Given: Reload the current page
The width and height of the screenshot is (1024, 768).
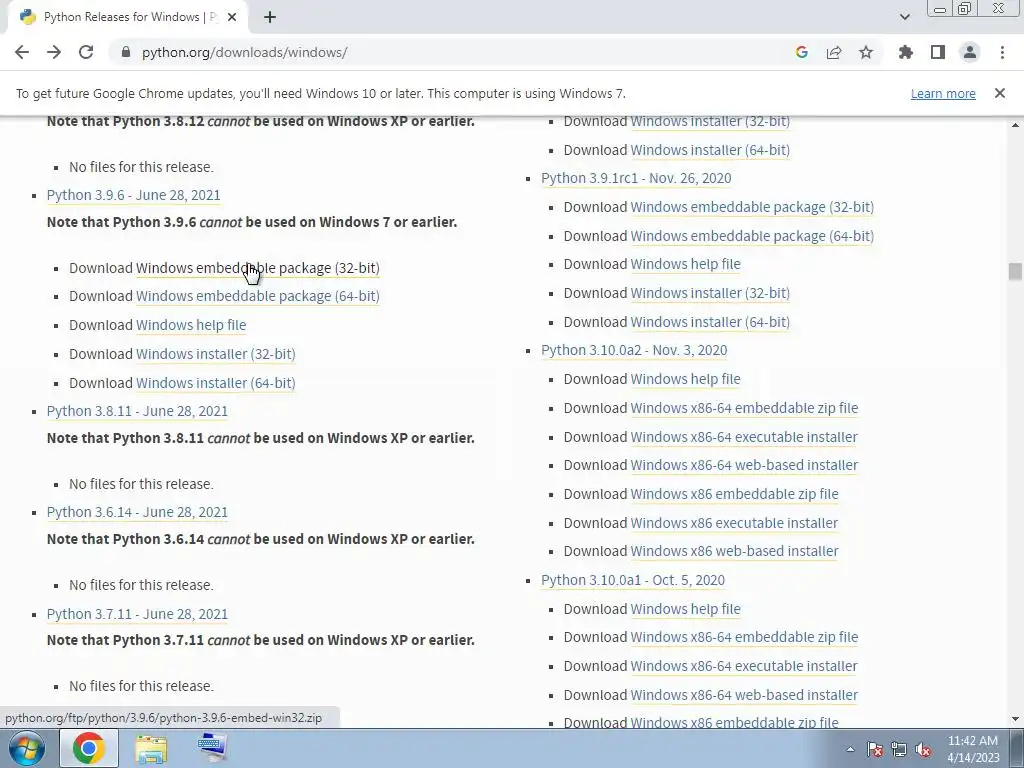Looking at the screenshot, I should tap(86, 52).
